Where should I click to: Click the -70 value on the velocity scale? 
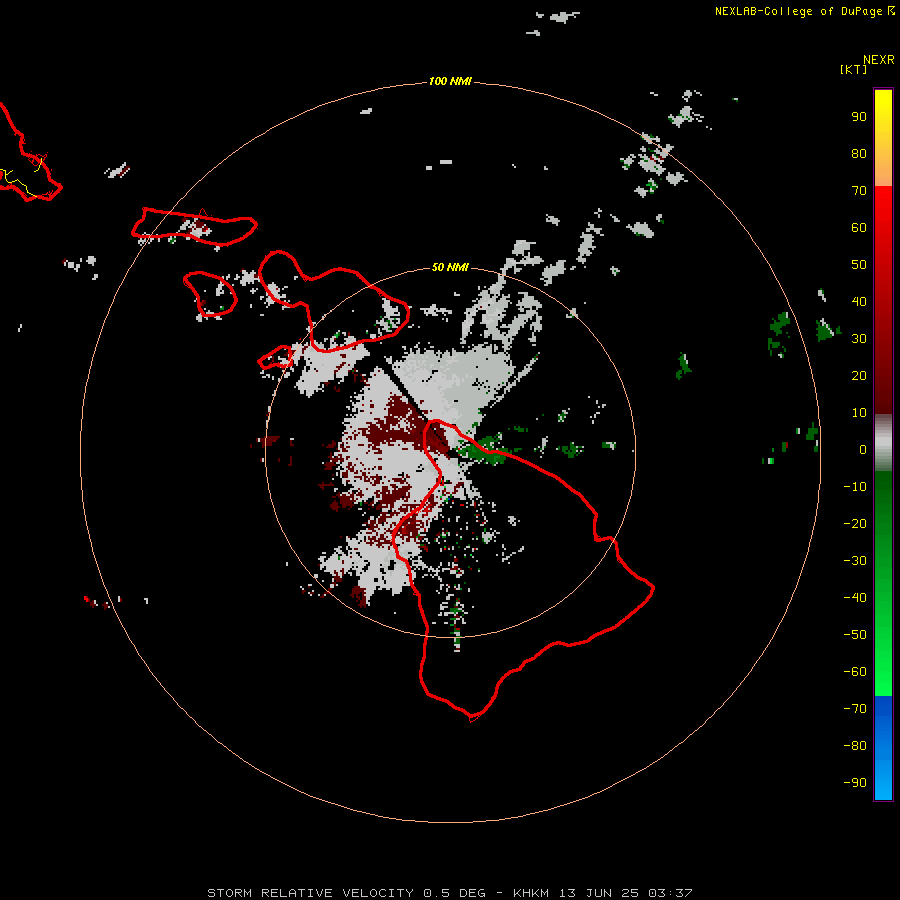tap(855, 709)
